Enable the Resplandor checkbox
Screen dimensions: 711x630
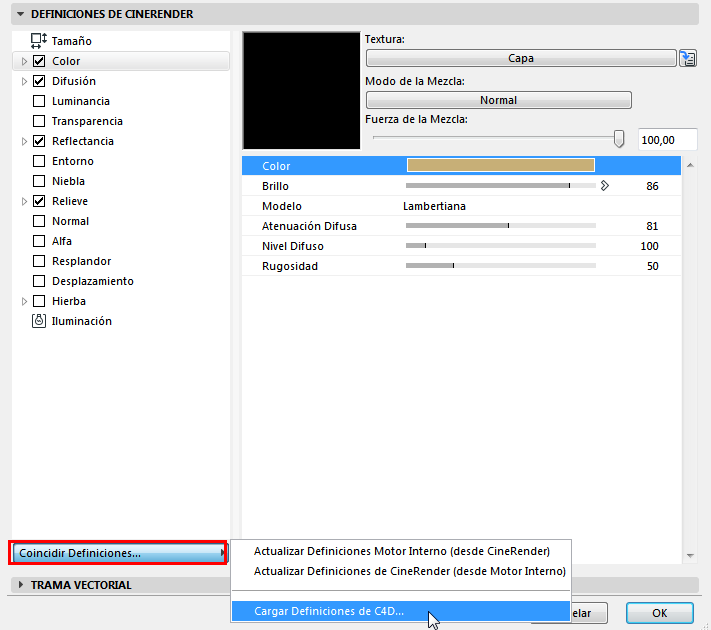coord(39,261)
